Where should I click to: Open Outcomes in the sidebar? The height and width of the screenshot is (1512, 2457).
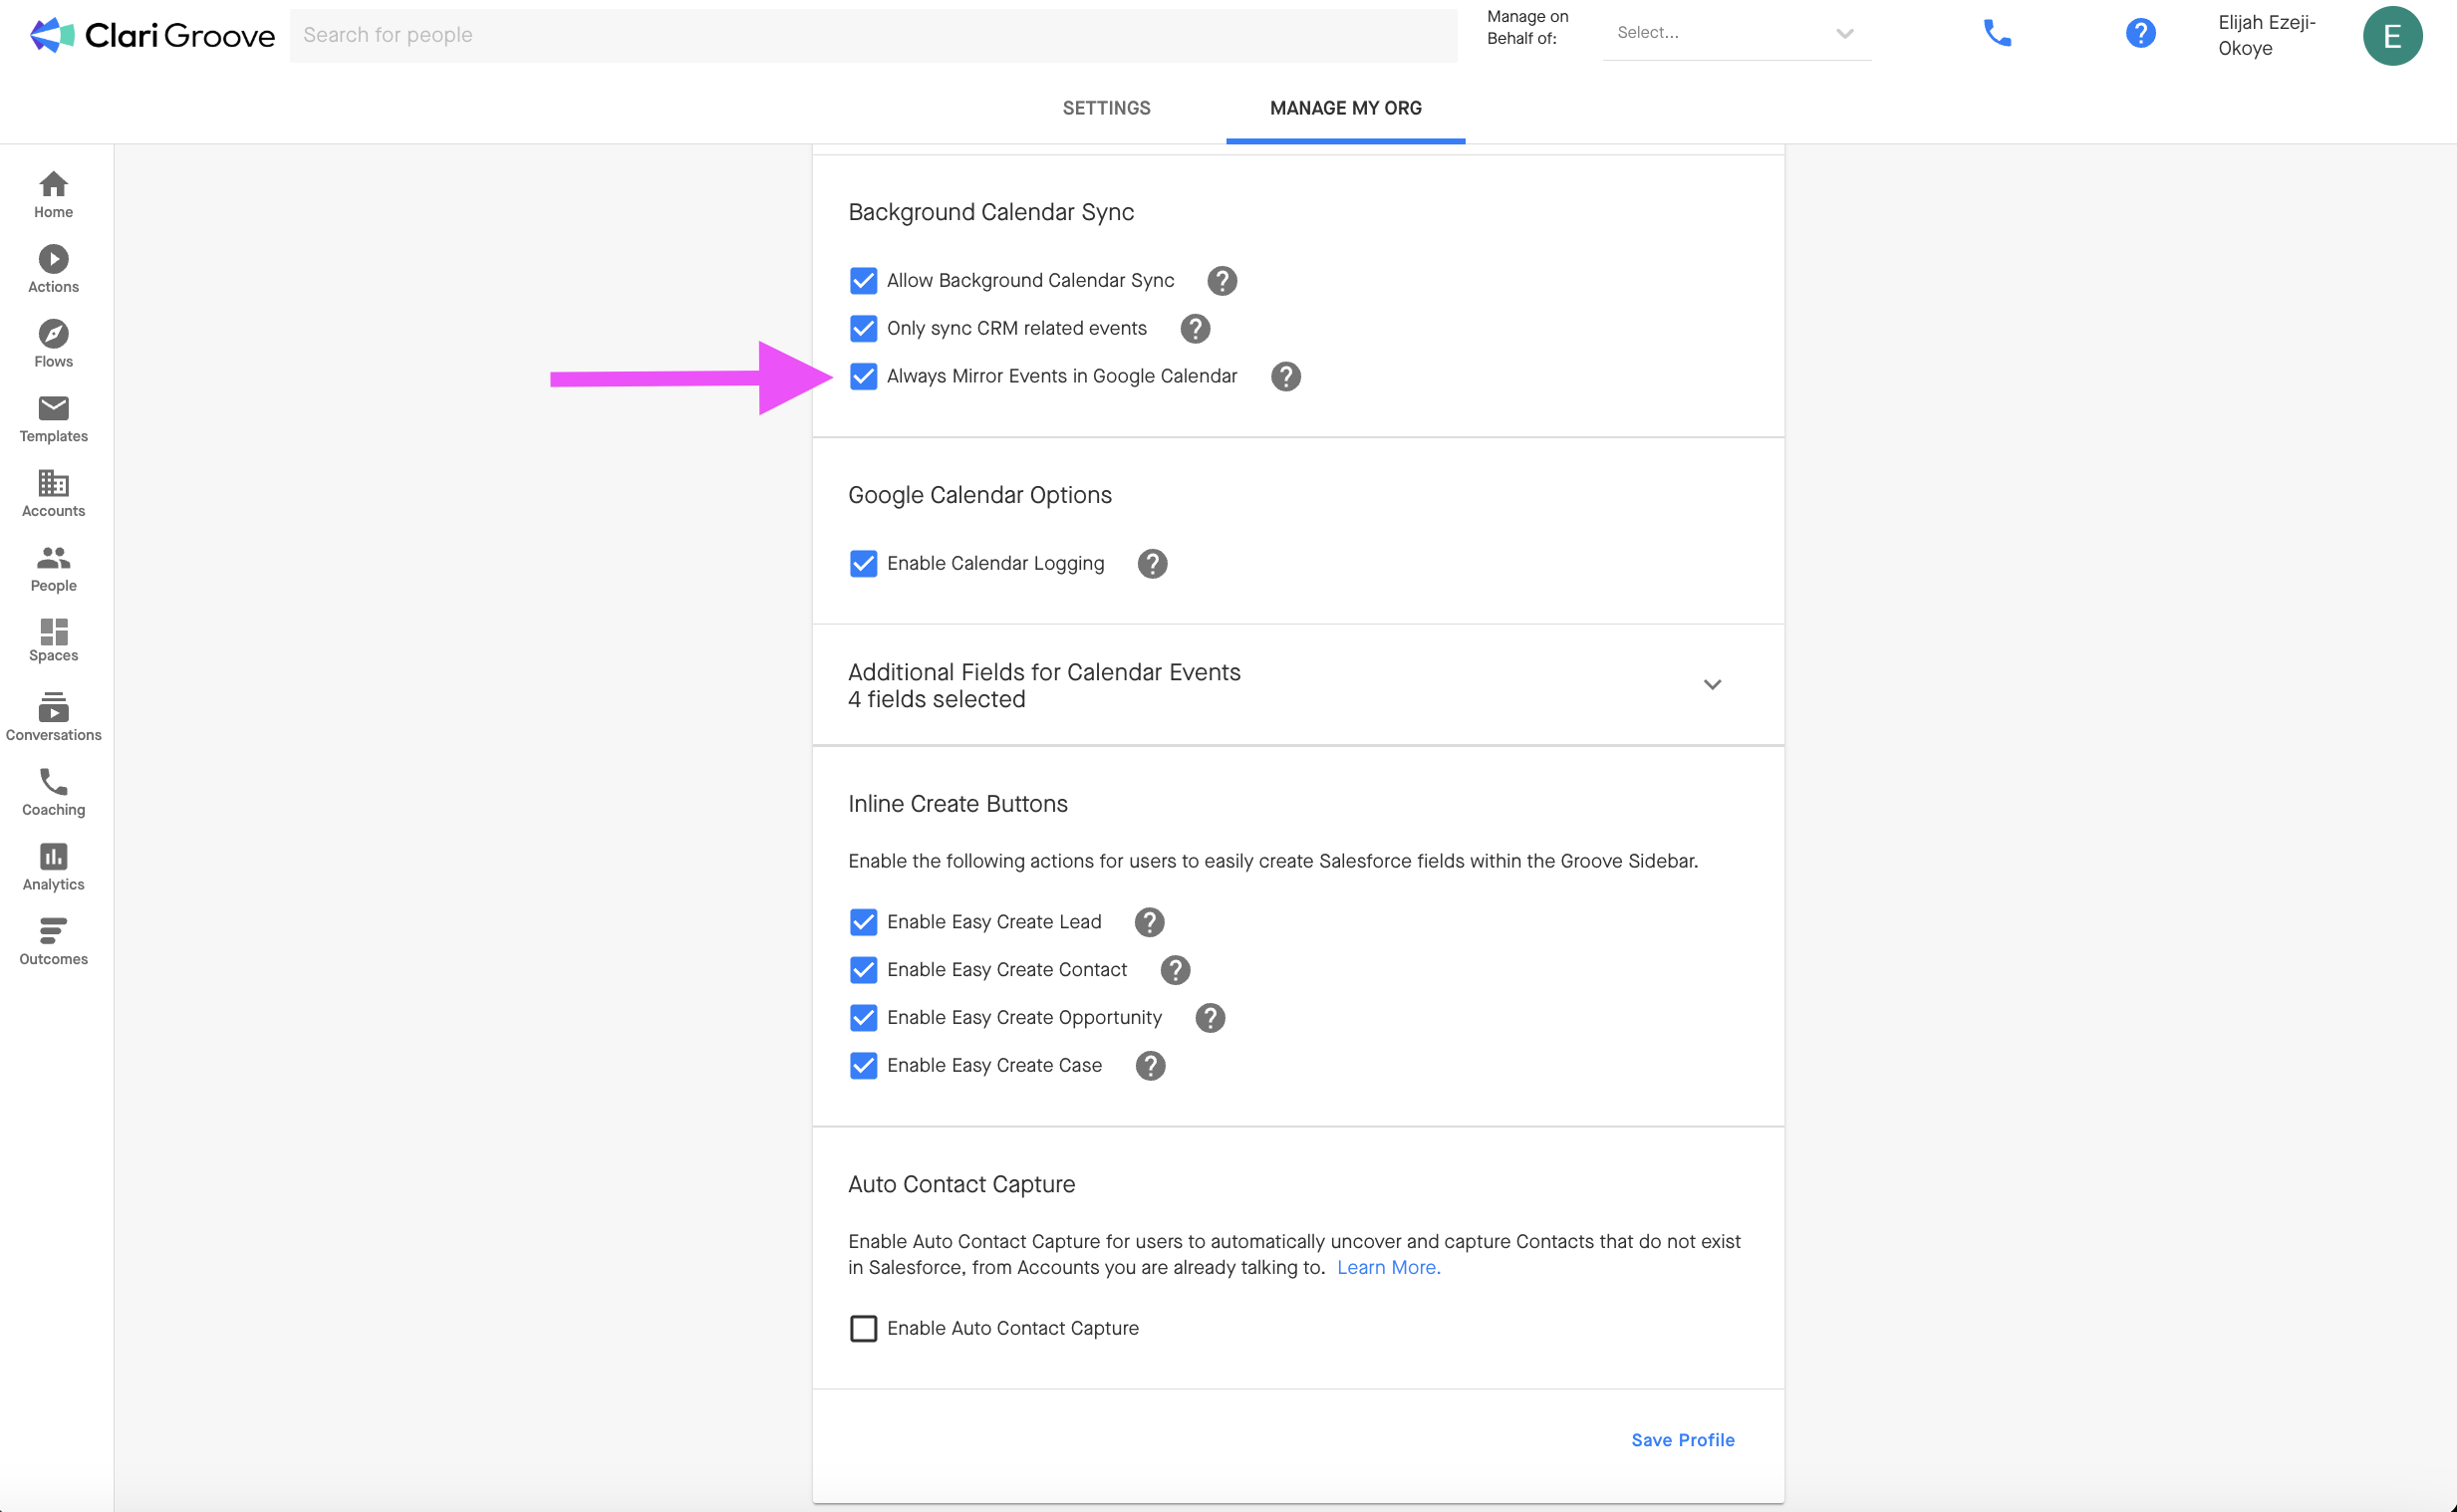53,942
